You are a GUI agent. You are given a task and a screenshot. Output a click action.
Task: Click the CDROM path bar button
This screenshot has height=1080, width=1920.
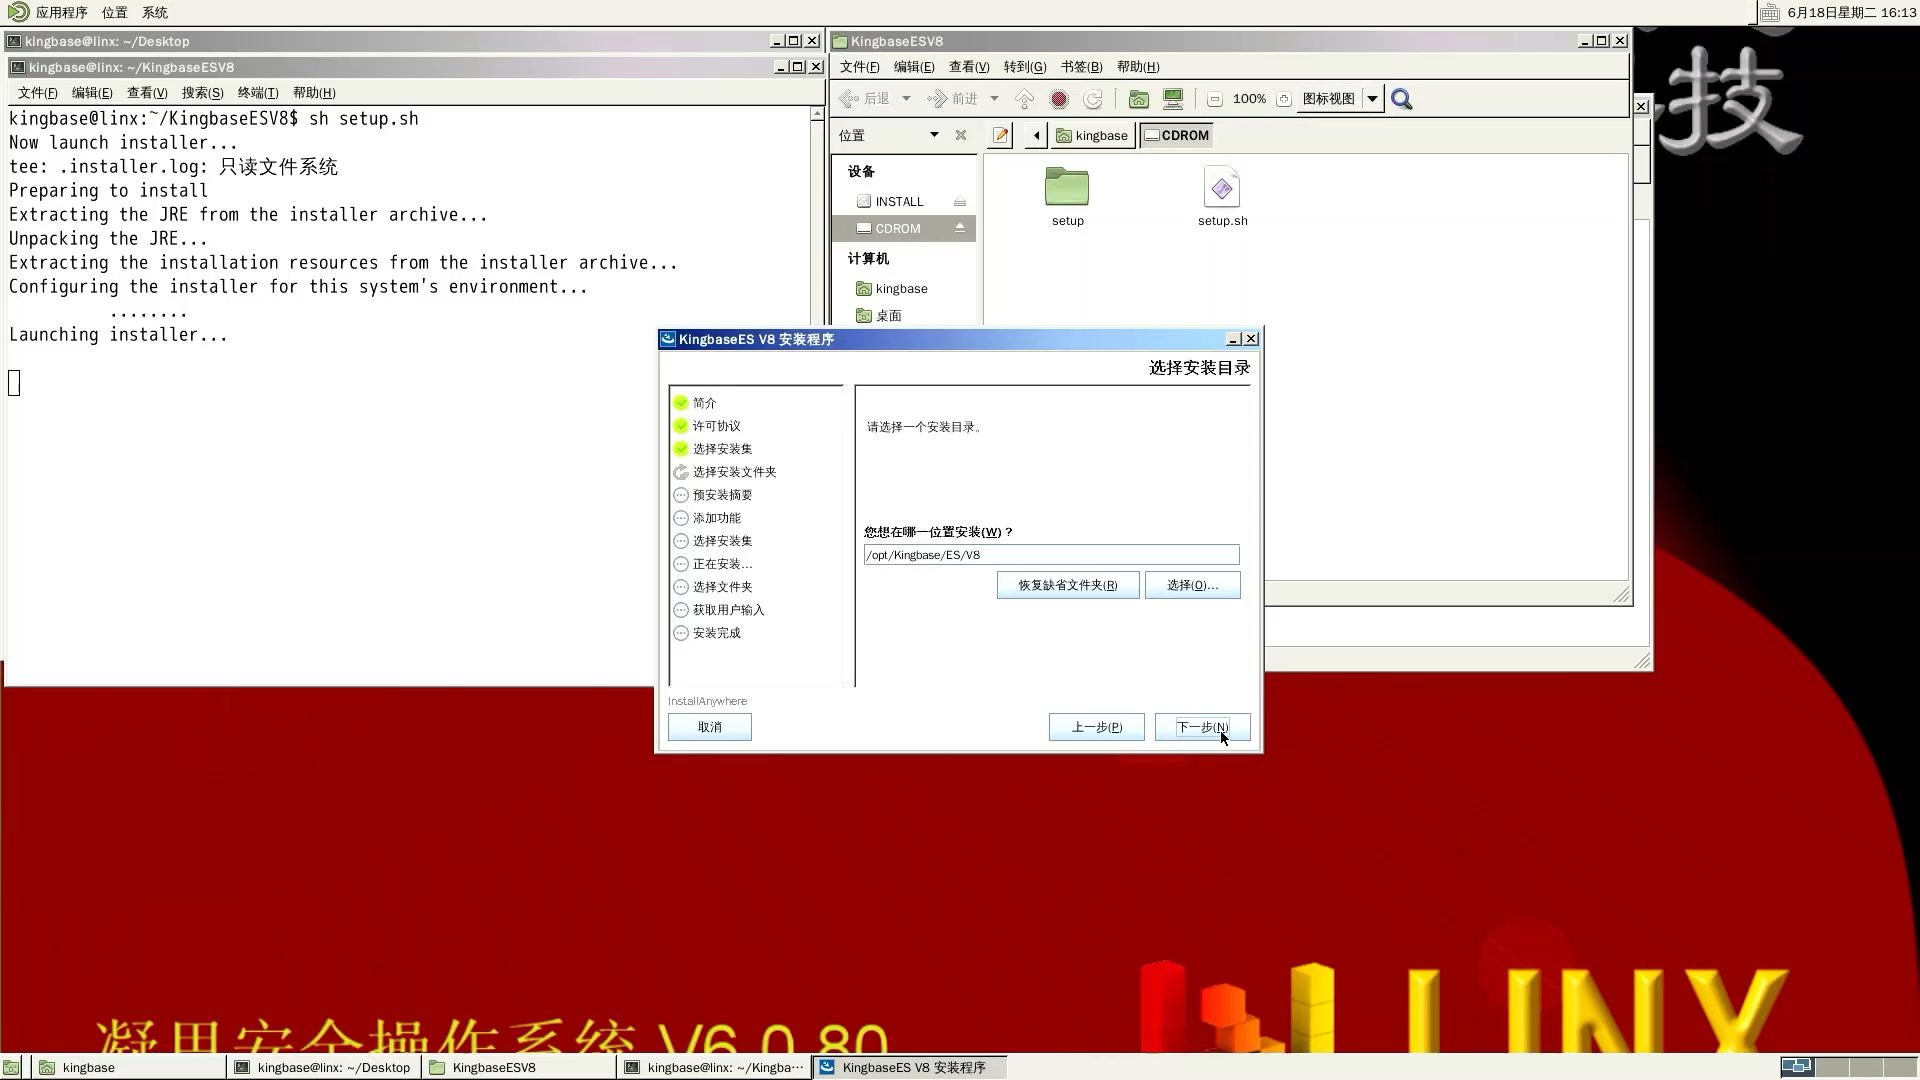(x=1176, y=135)
